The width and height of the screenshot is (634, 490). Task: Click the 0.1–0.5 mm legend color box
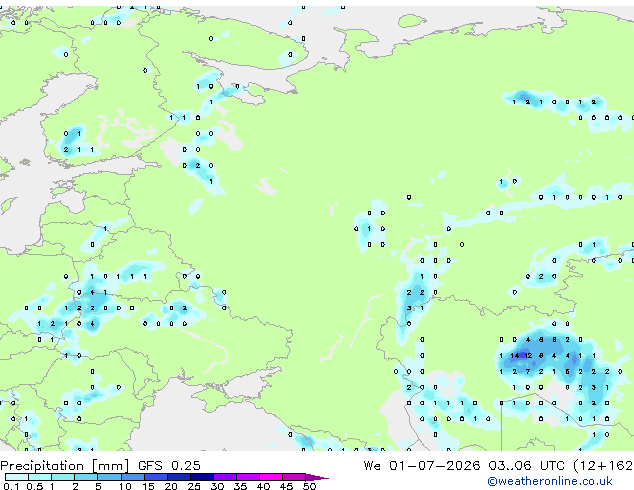[x=17, y=477]
